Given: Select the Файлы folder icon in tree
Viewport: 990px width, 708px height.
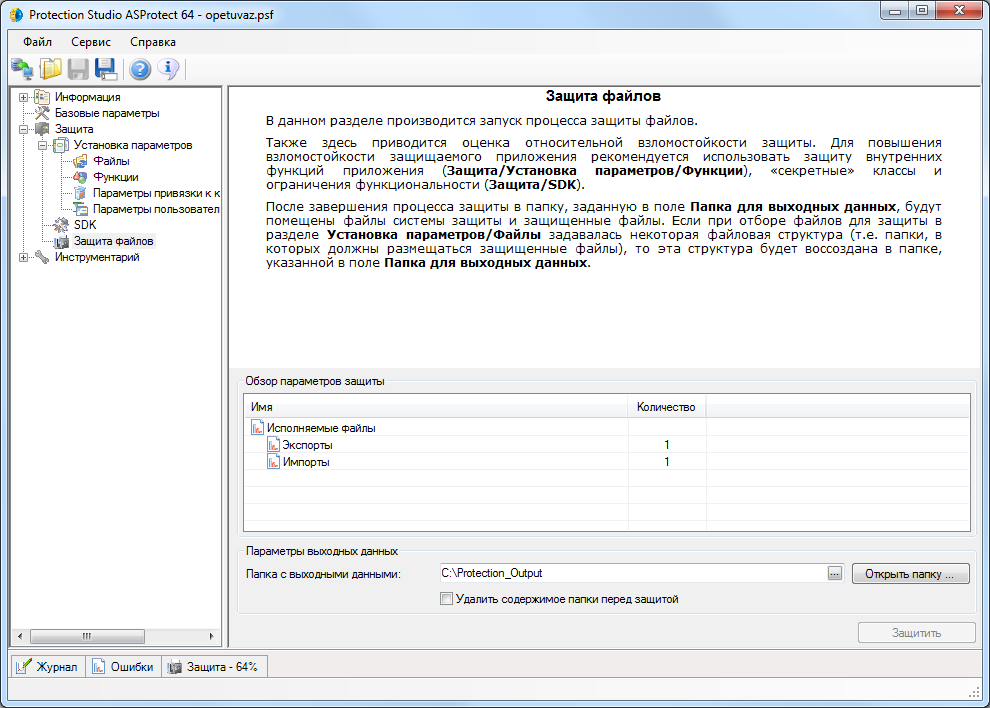Looking at the screenshot, I should pyautogui.click(x=80, y=161).
